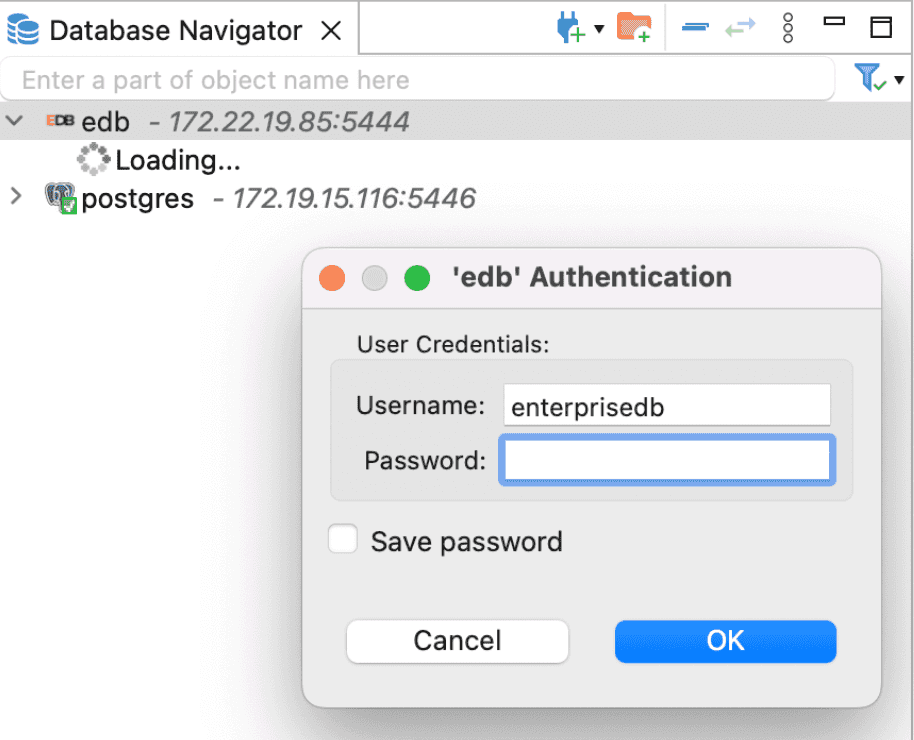Click the Collapse All toolbar icon
The width and height of the screenshot is (914, 740).
pyautogui.click(x=694, y=28)
